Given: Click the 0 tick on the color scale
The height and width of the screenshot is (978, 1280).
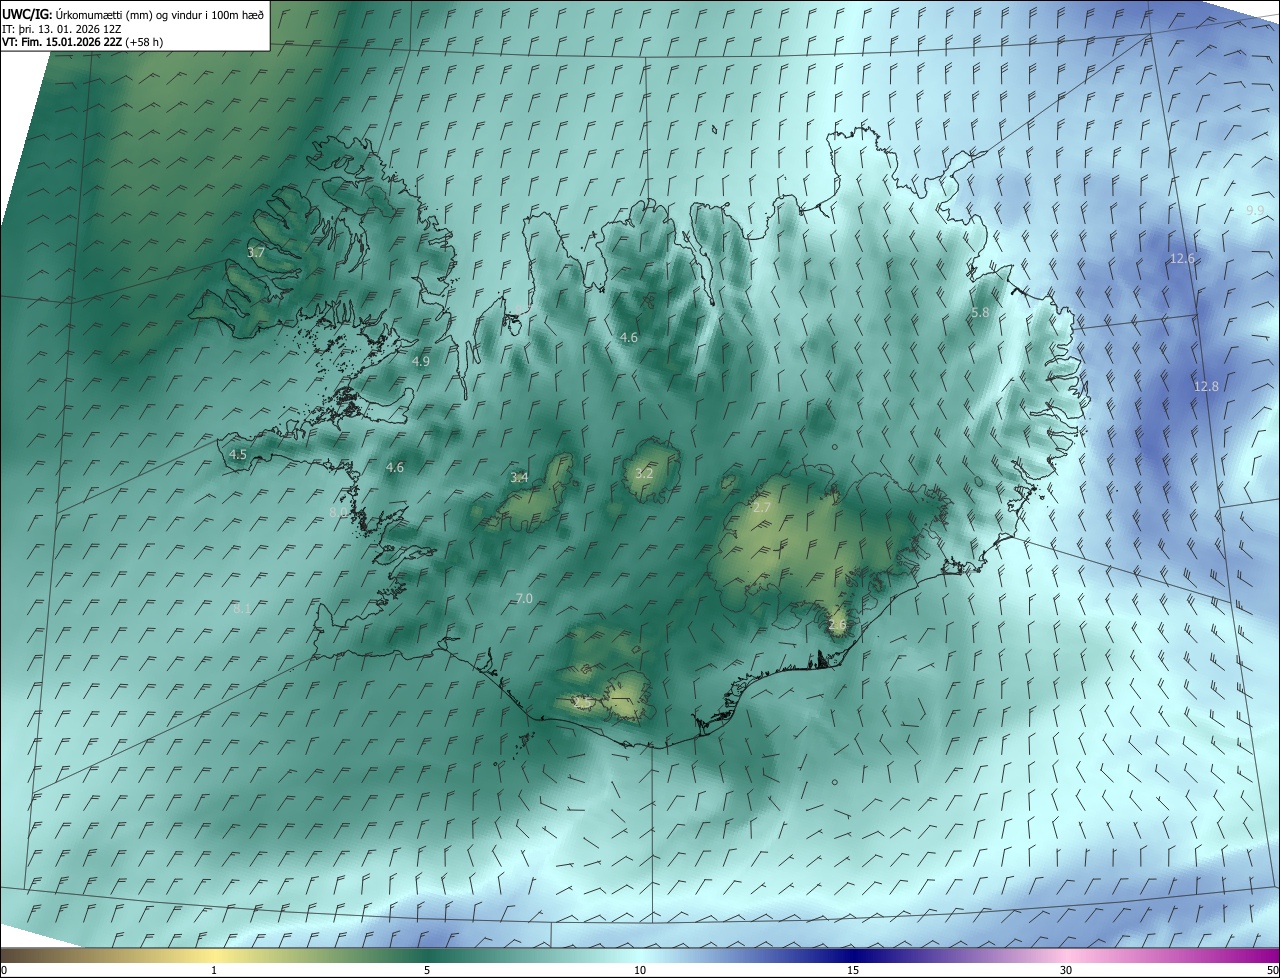Looking at the screenshot, I should (x=4, y=970).
